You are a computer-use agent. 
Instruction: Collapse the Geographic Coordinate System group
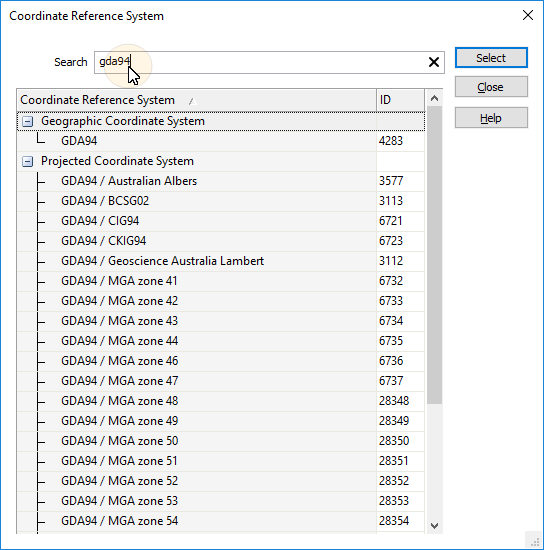[27, 121]
